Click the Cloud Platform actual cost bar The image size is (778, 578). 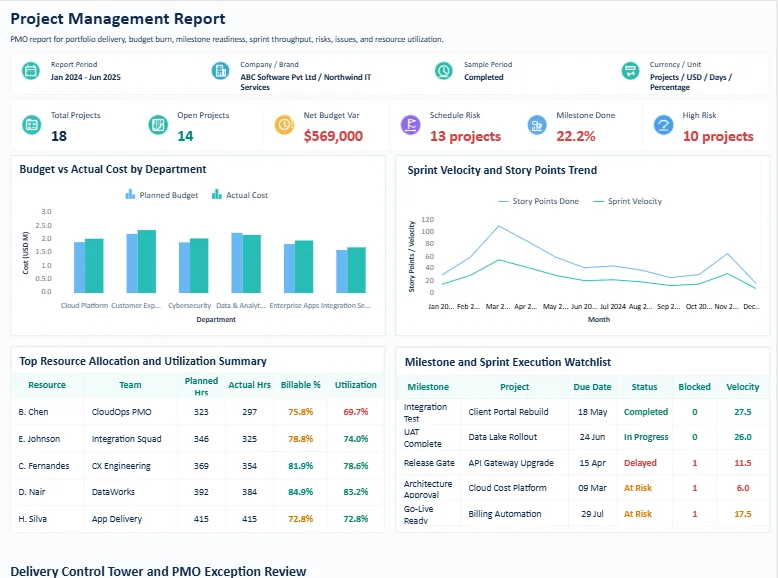coord(94,266)
